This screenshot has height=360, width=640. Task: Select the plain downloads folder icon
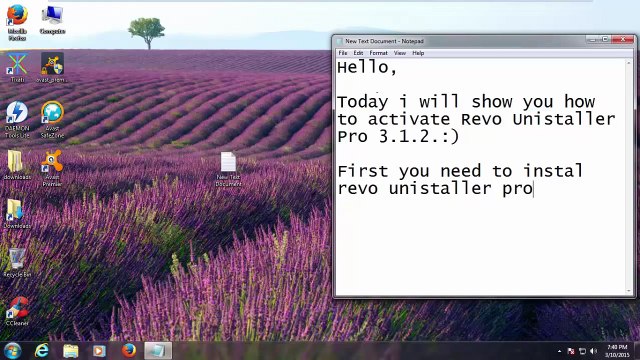click(17, 165)
